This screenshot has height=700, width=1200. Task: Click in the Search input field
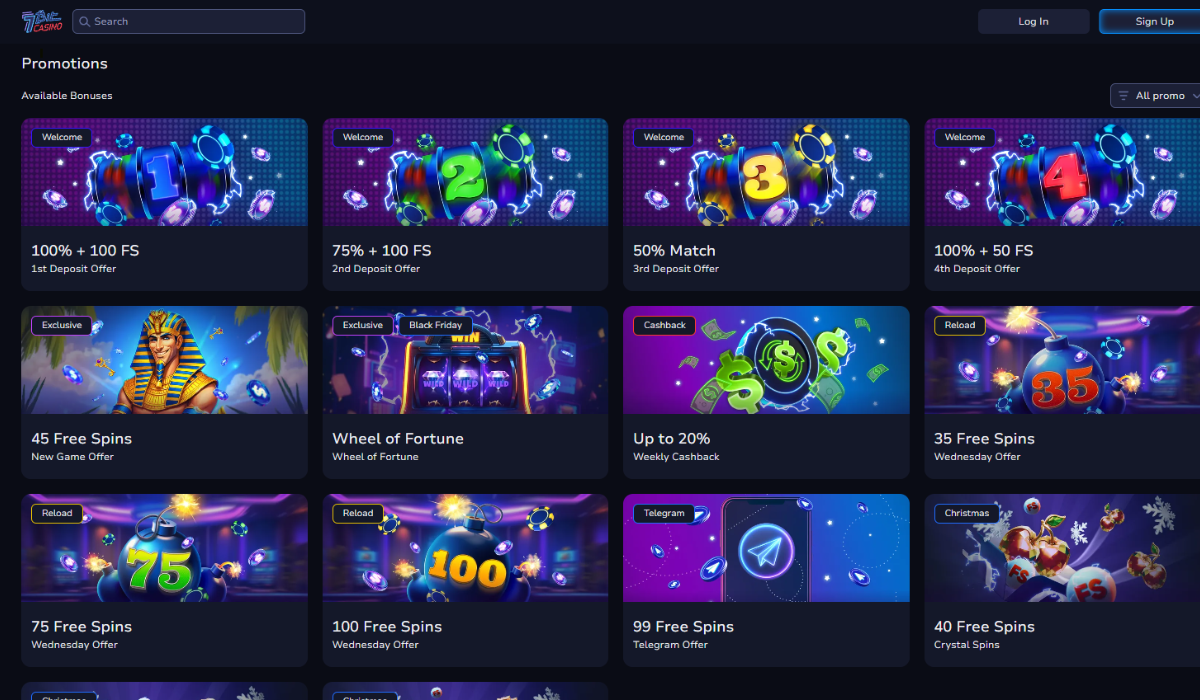click(189, 21)
